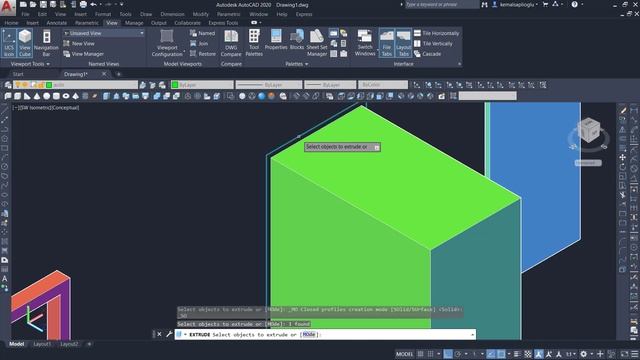Add a new drawing tab
Viewport: 640px width, 360px height.
tap(119, 74)
